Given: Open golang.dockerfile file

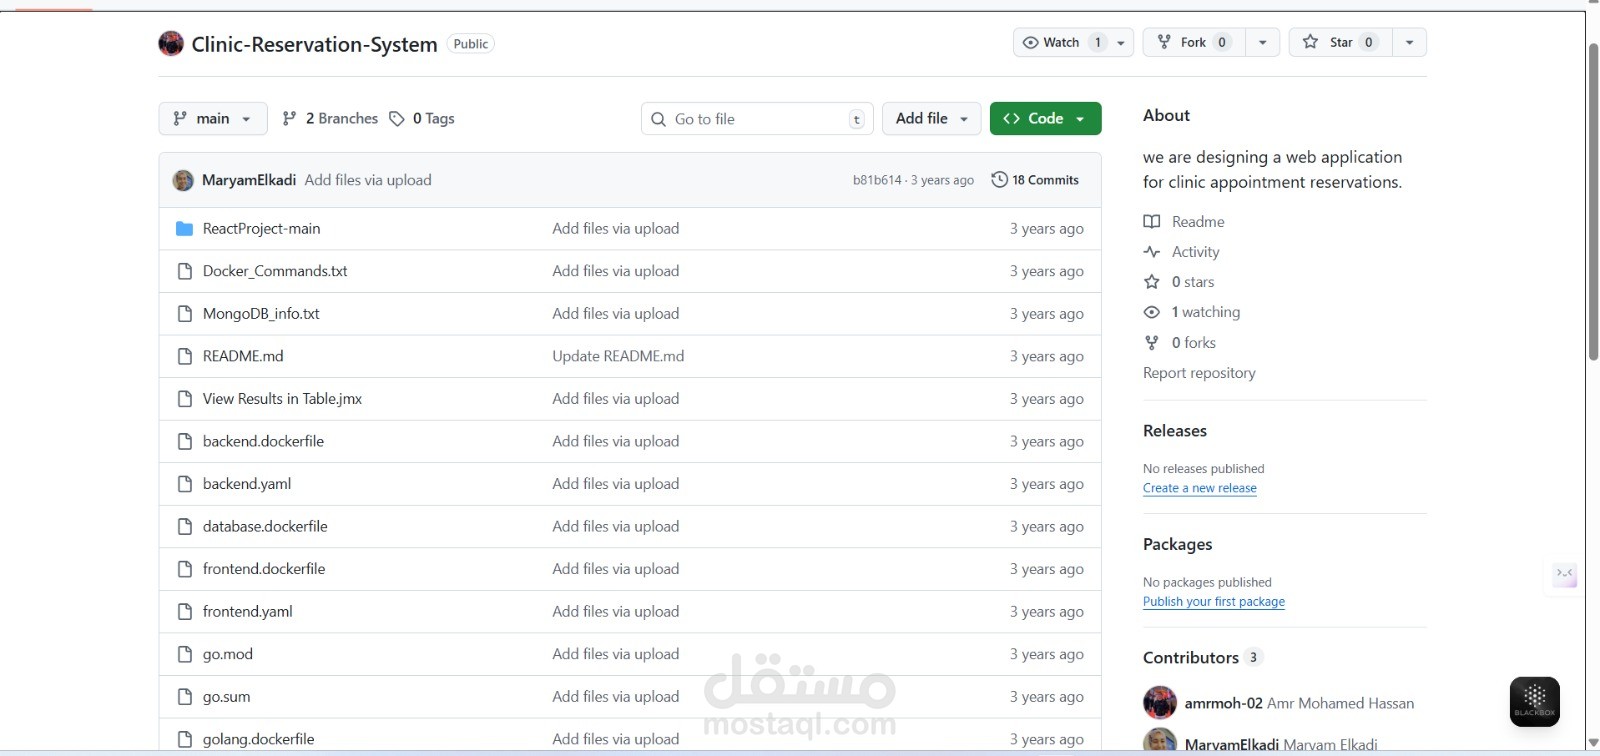Looking at the screenshot, I should point(258,739).
